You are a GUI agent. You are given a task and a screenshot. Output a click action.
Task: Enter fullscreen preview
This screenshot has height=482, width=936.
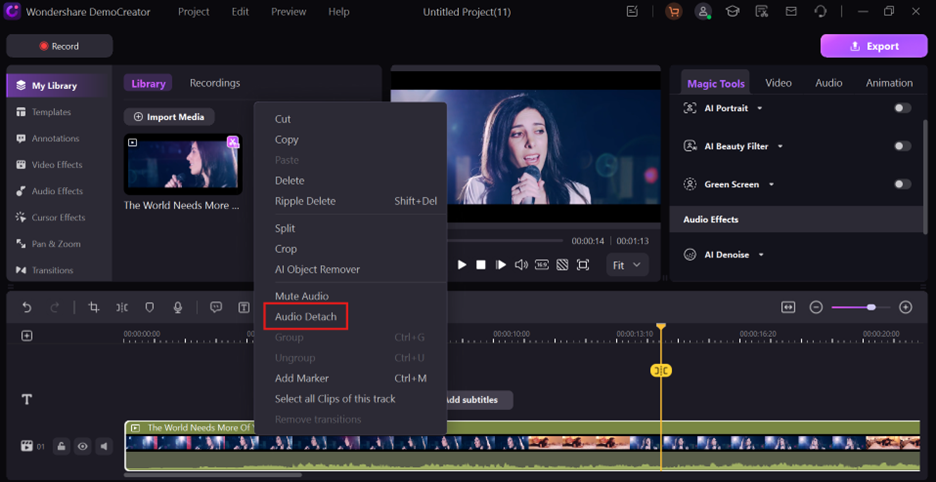(583, 265)
